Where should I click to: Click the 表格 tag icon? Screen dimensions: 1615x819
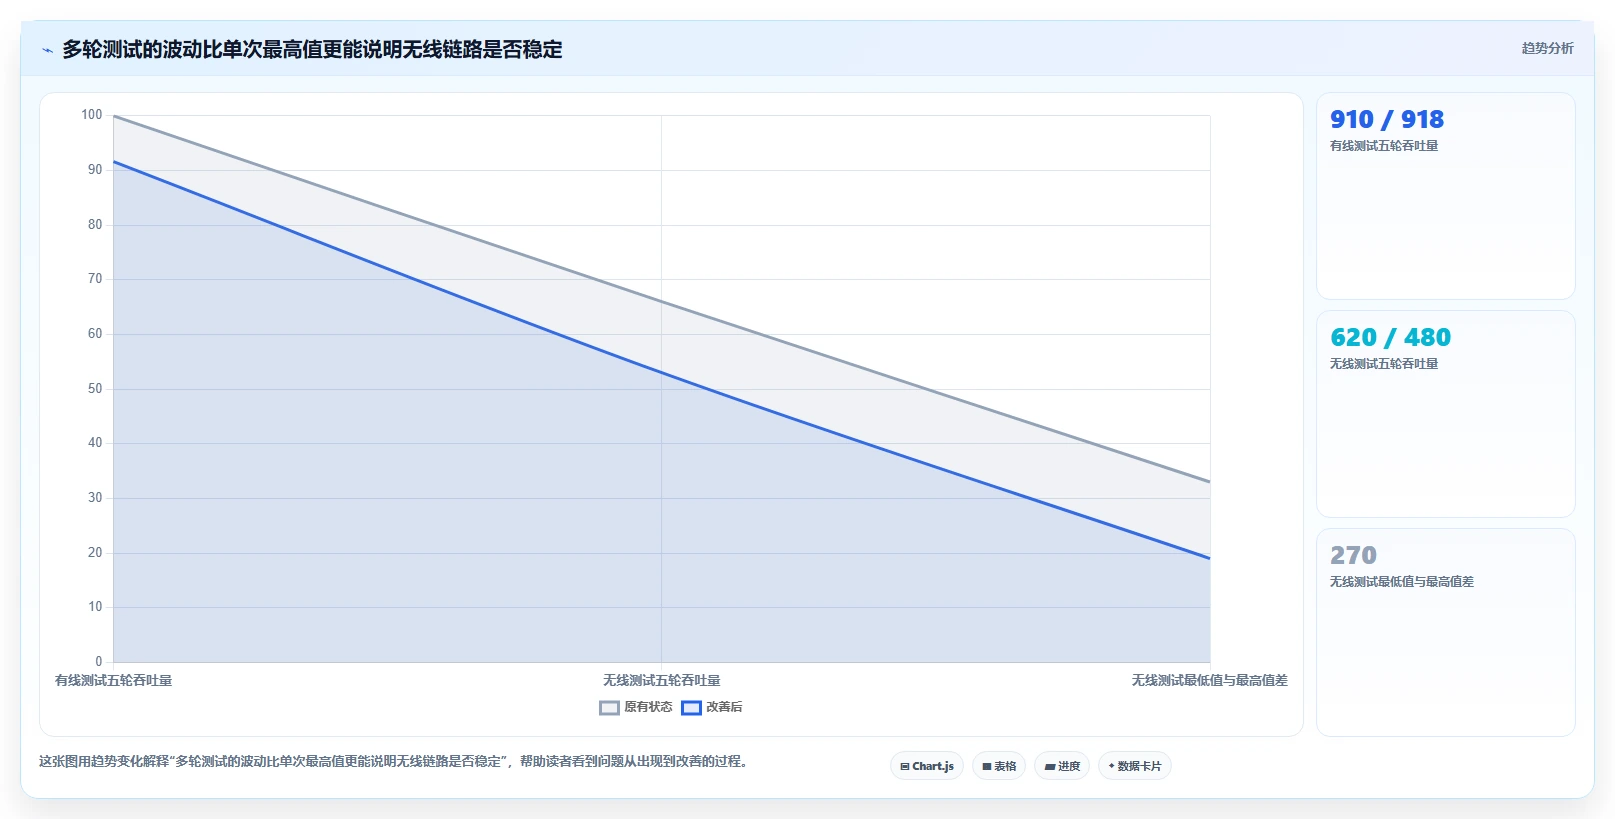(987, 767)
